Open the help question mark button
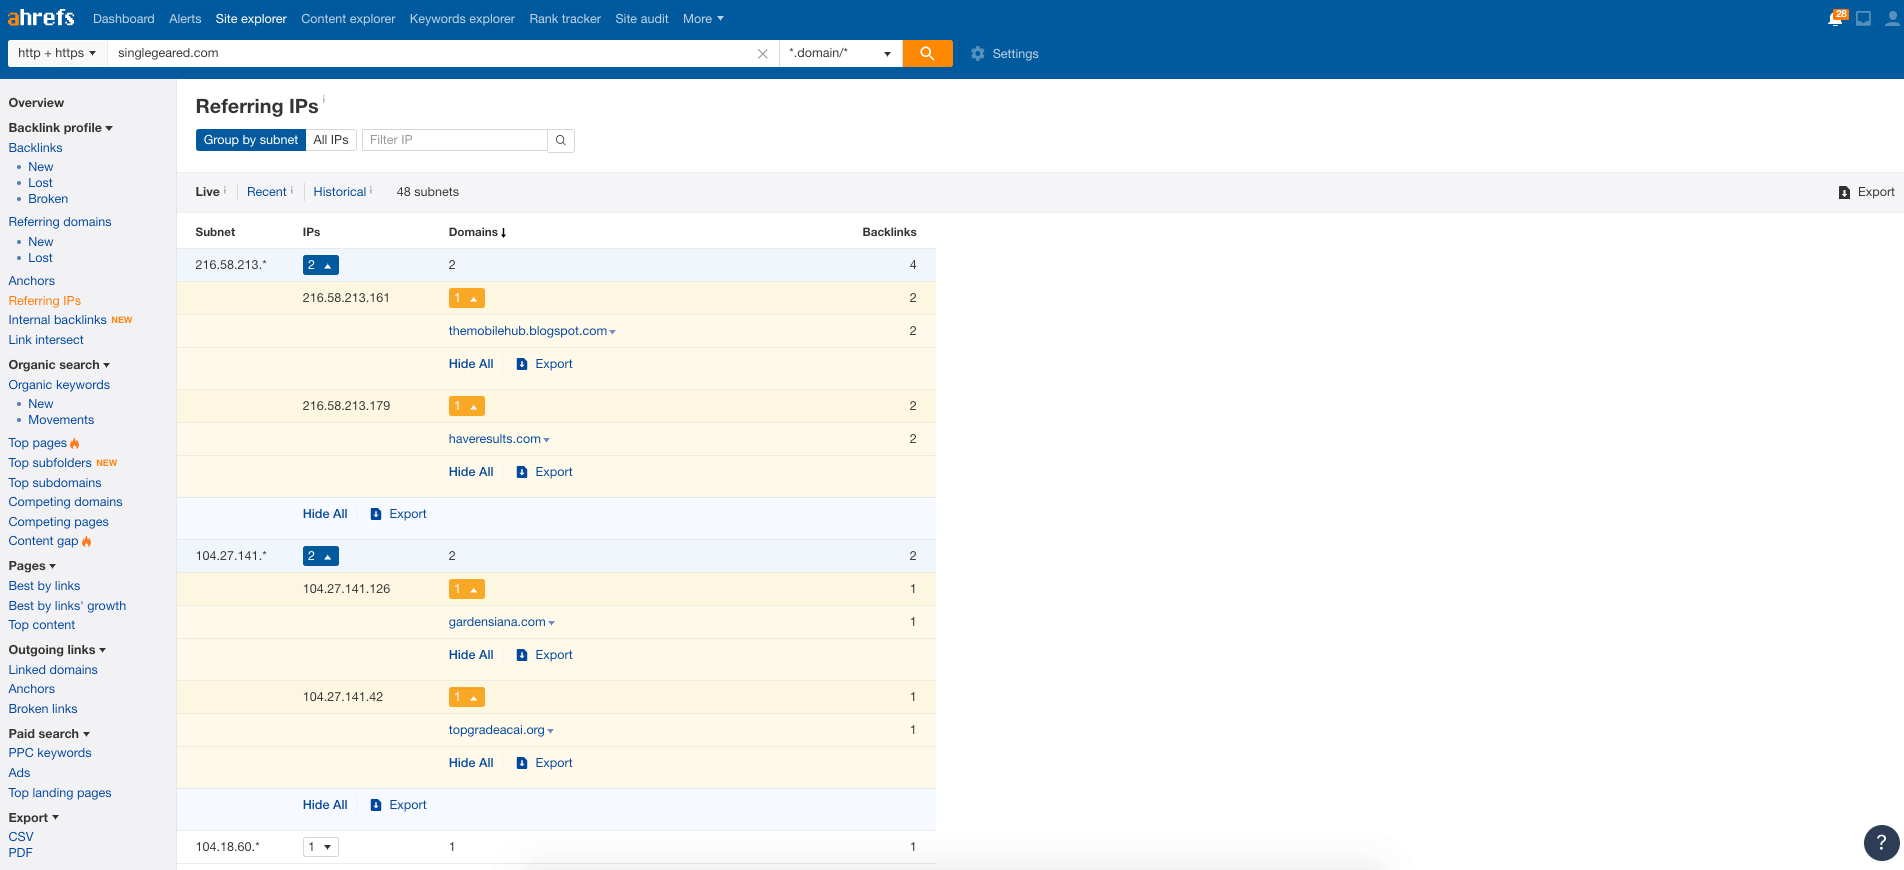 tap(1881, 842)
